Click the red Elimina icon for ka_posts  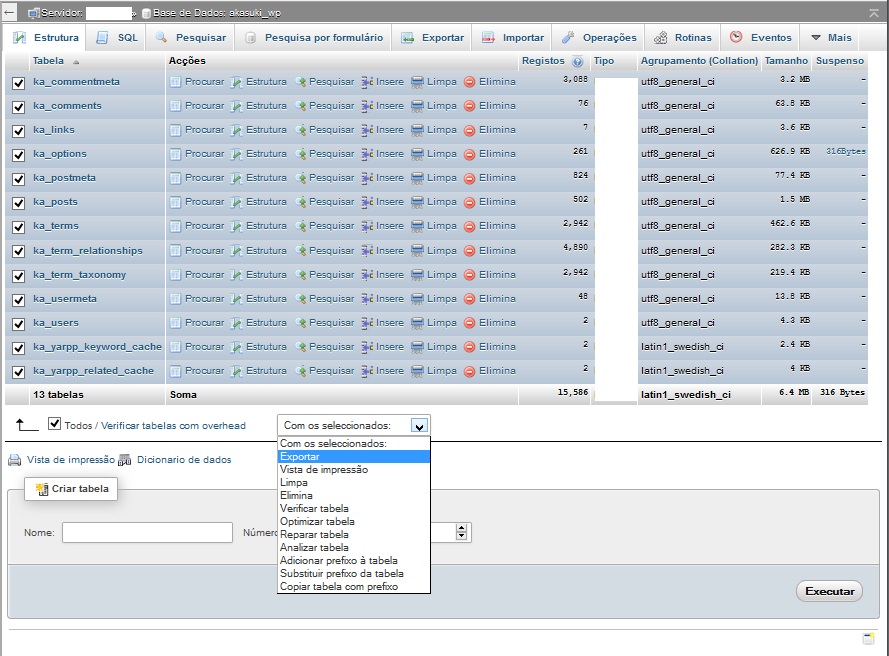click(469, 202)
